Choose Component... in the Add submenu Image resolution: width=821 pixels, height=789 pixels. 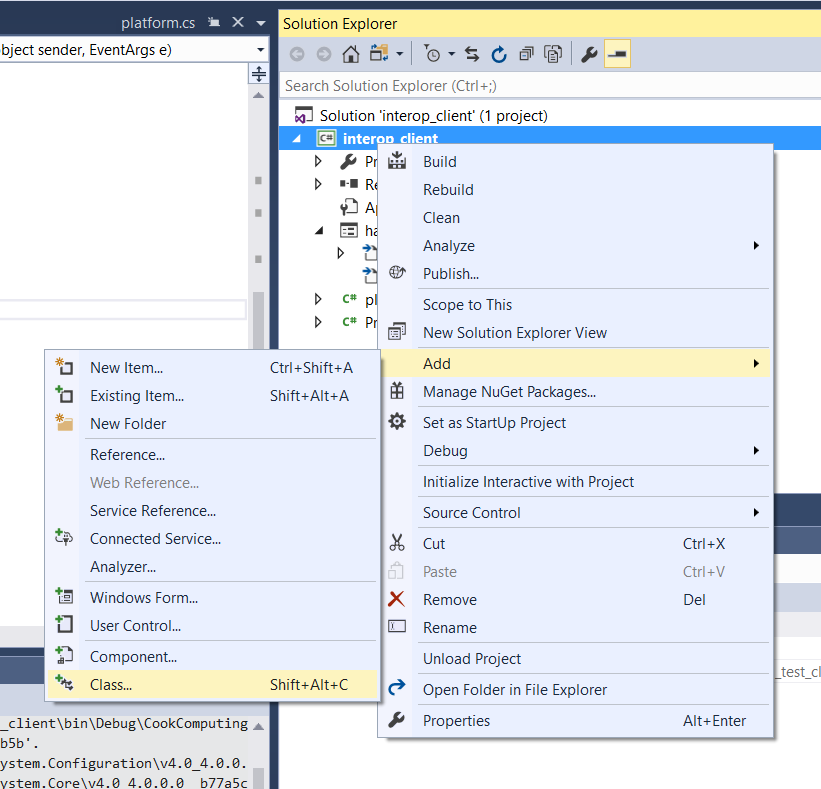click(212, 657)
